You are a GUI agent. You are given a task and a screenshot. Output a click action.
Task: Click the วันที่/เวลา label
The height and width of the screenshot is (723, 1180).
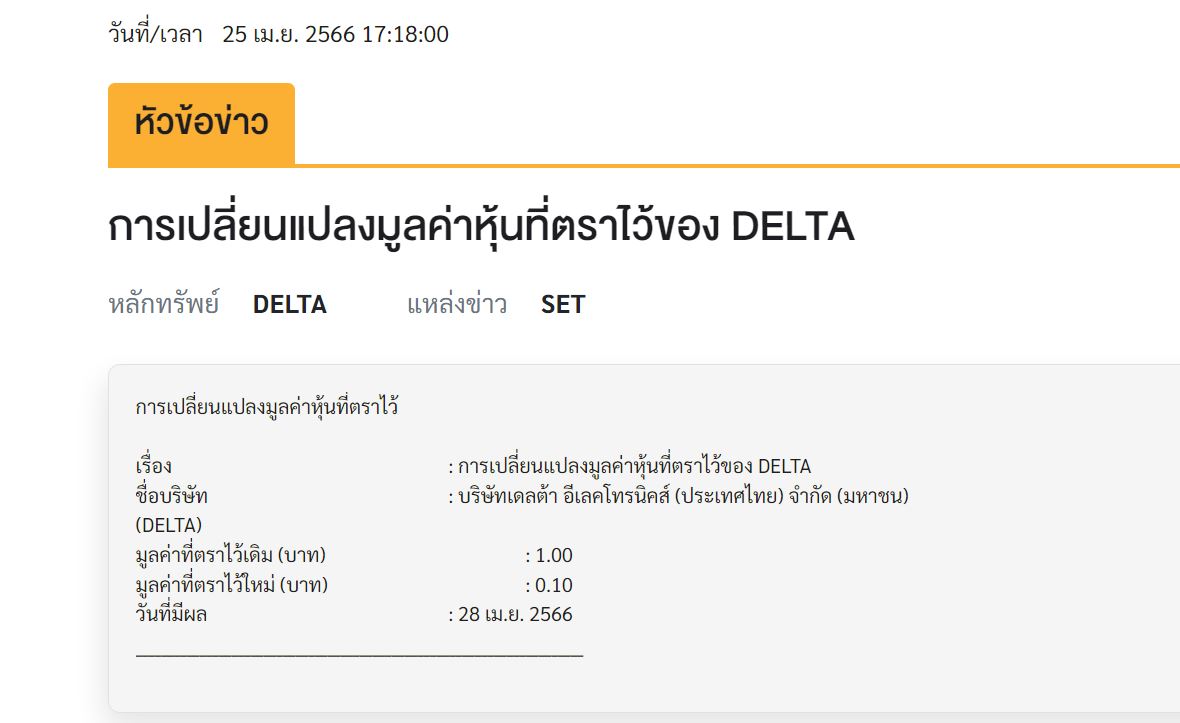[x=156, y=35]
